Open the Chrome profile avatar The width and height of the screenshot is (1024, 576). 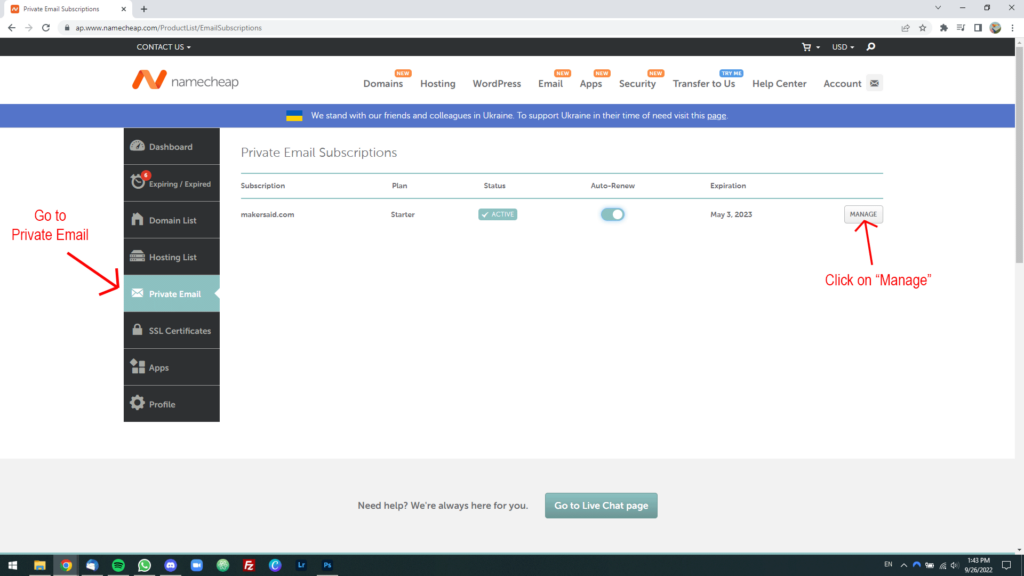click(995, 28)
